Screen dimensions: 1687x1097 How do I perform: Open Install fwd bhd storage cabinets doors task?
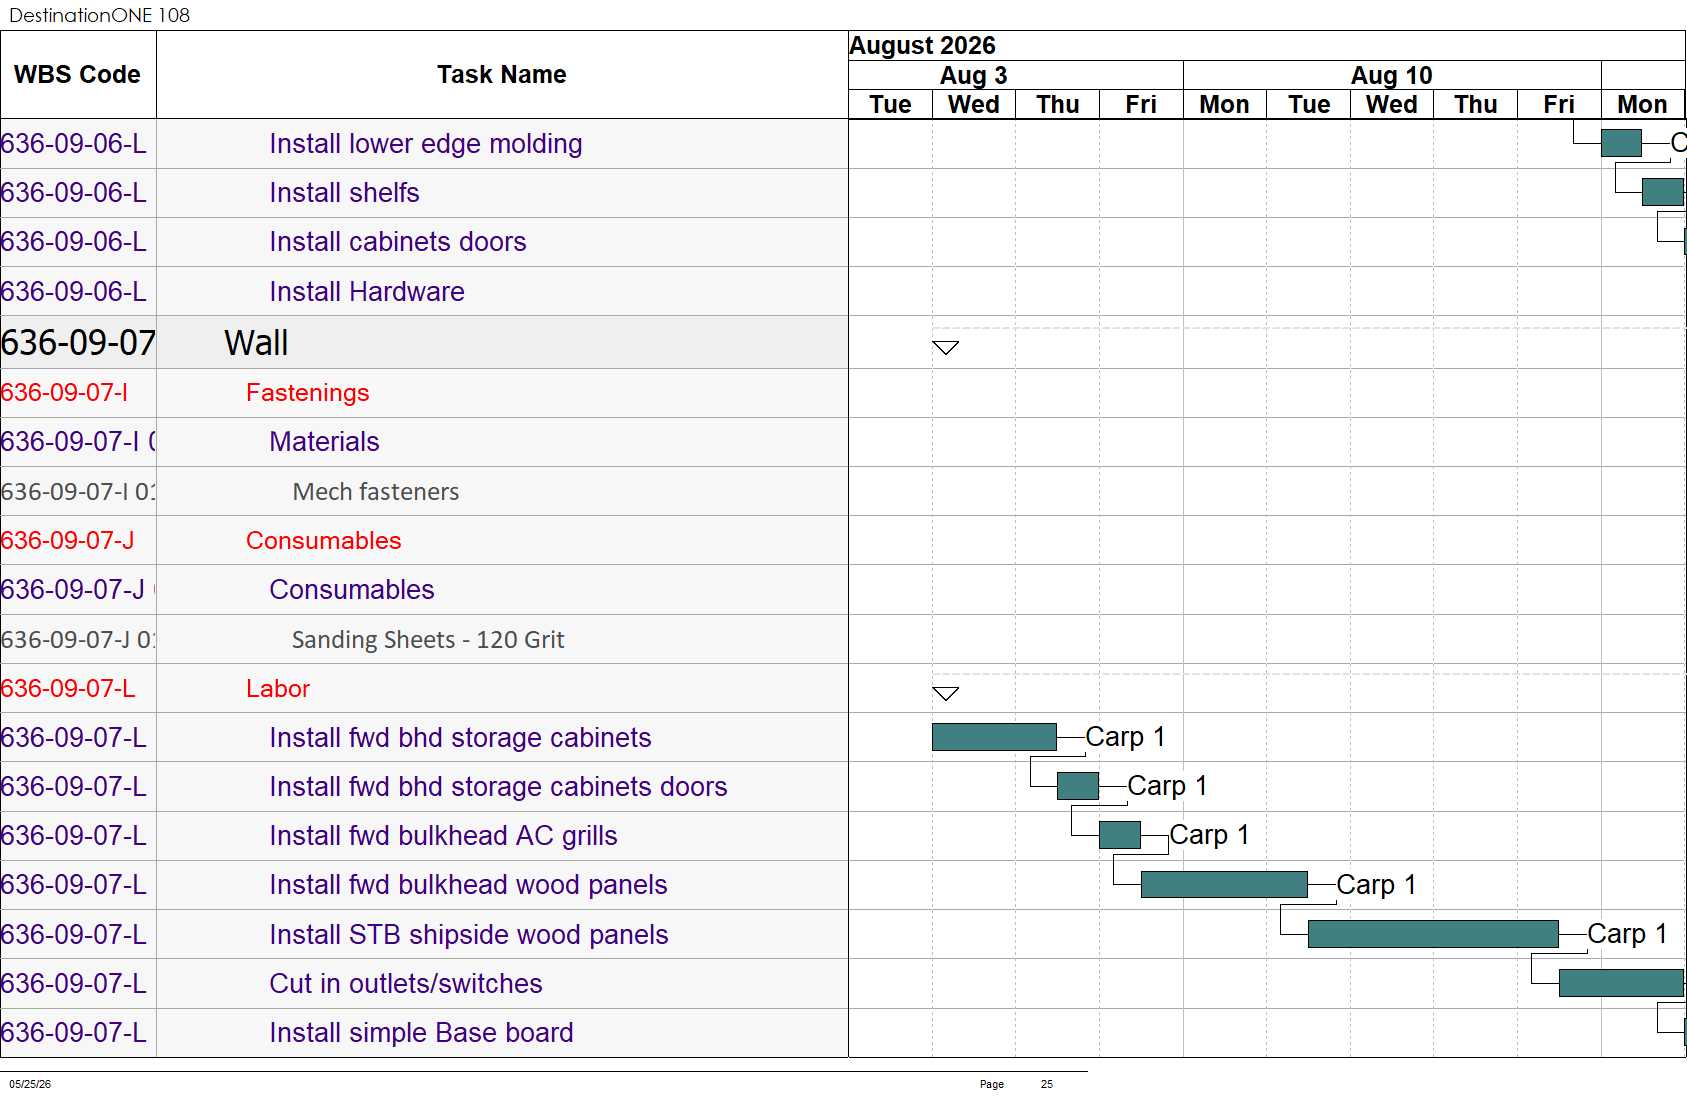pos(499,787)
